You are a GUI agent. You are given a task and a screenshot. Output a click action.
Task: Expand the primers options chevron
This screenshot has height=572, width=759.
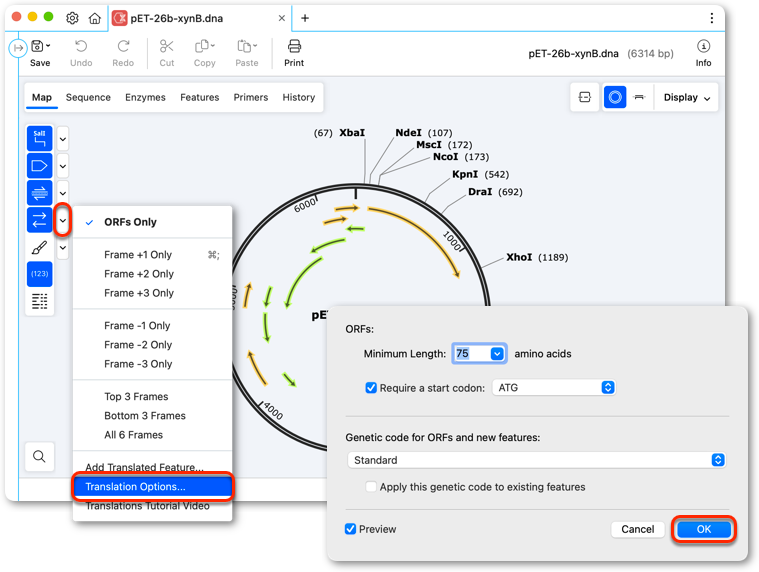point(63,193)
